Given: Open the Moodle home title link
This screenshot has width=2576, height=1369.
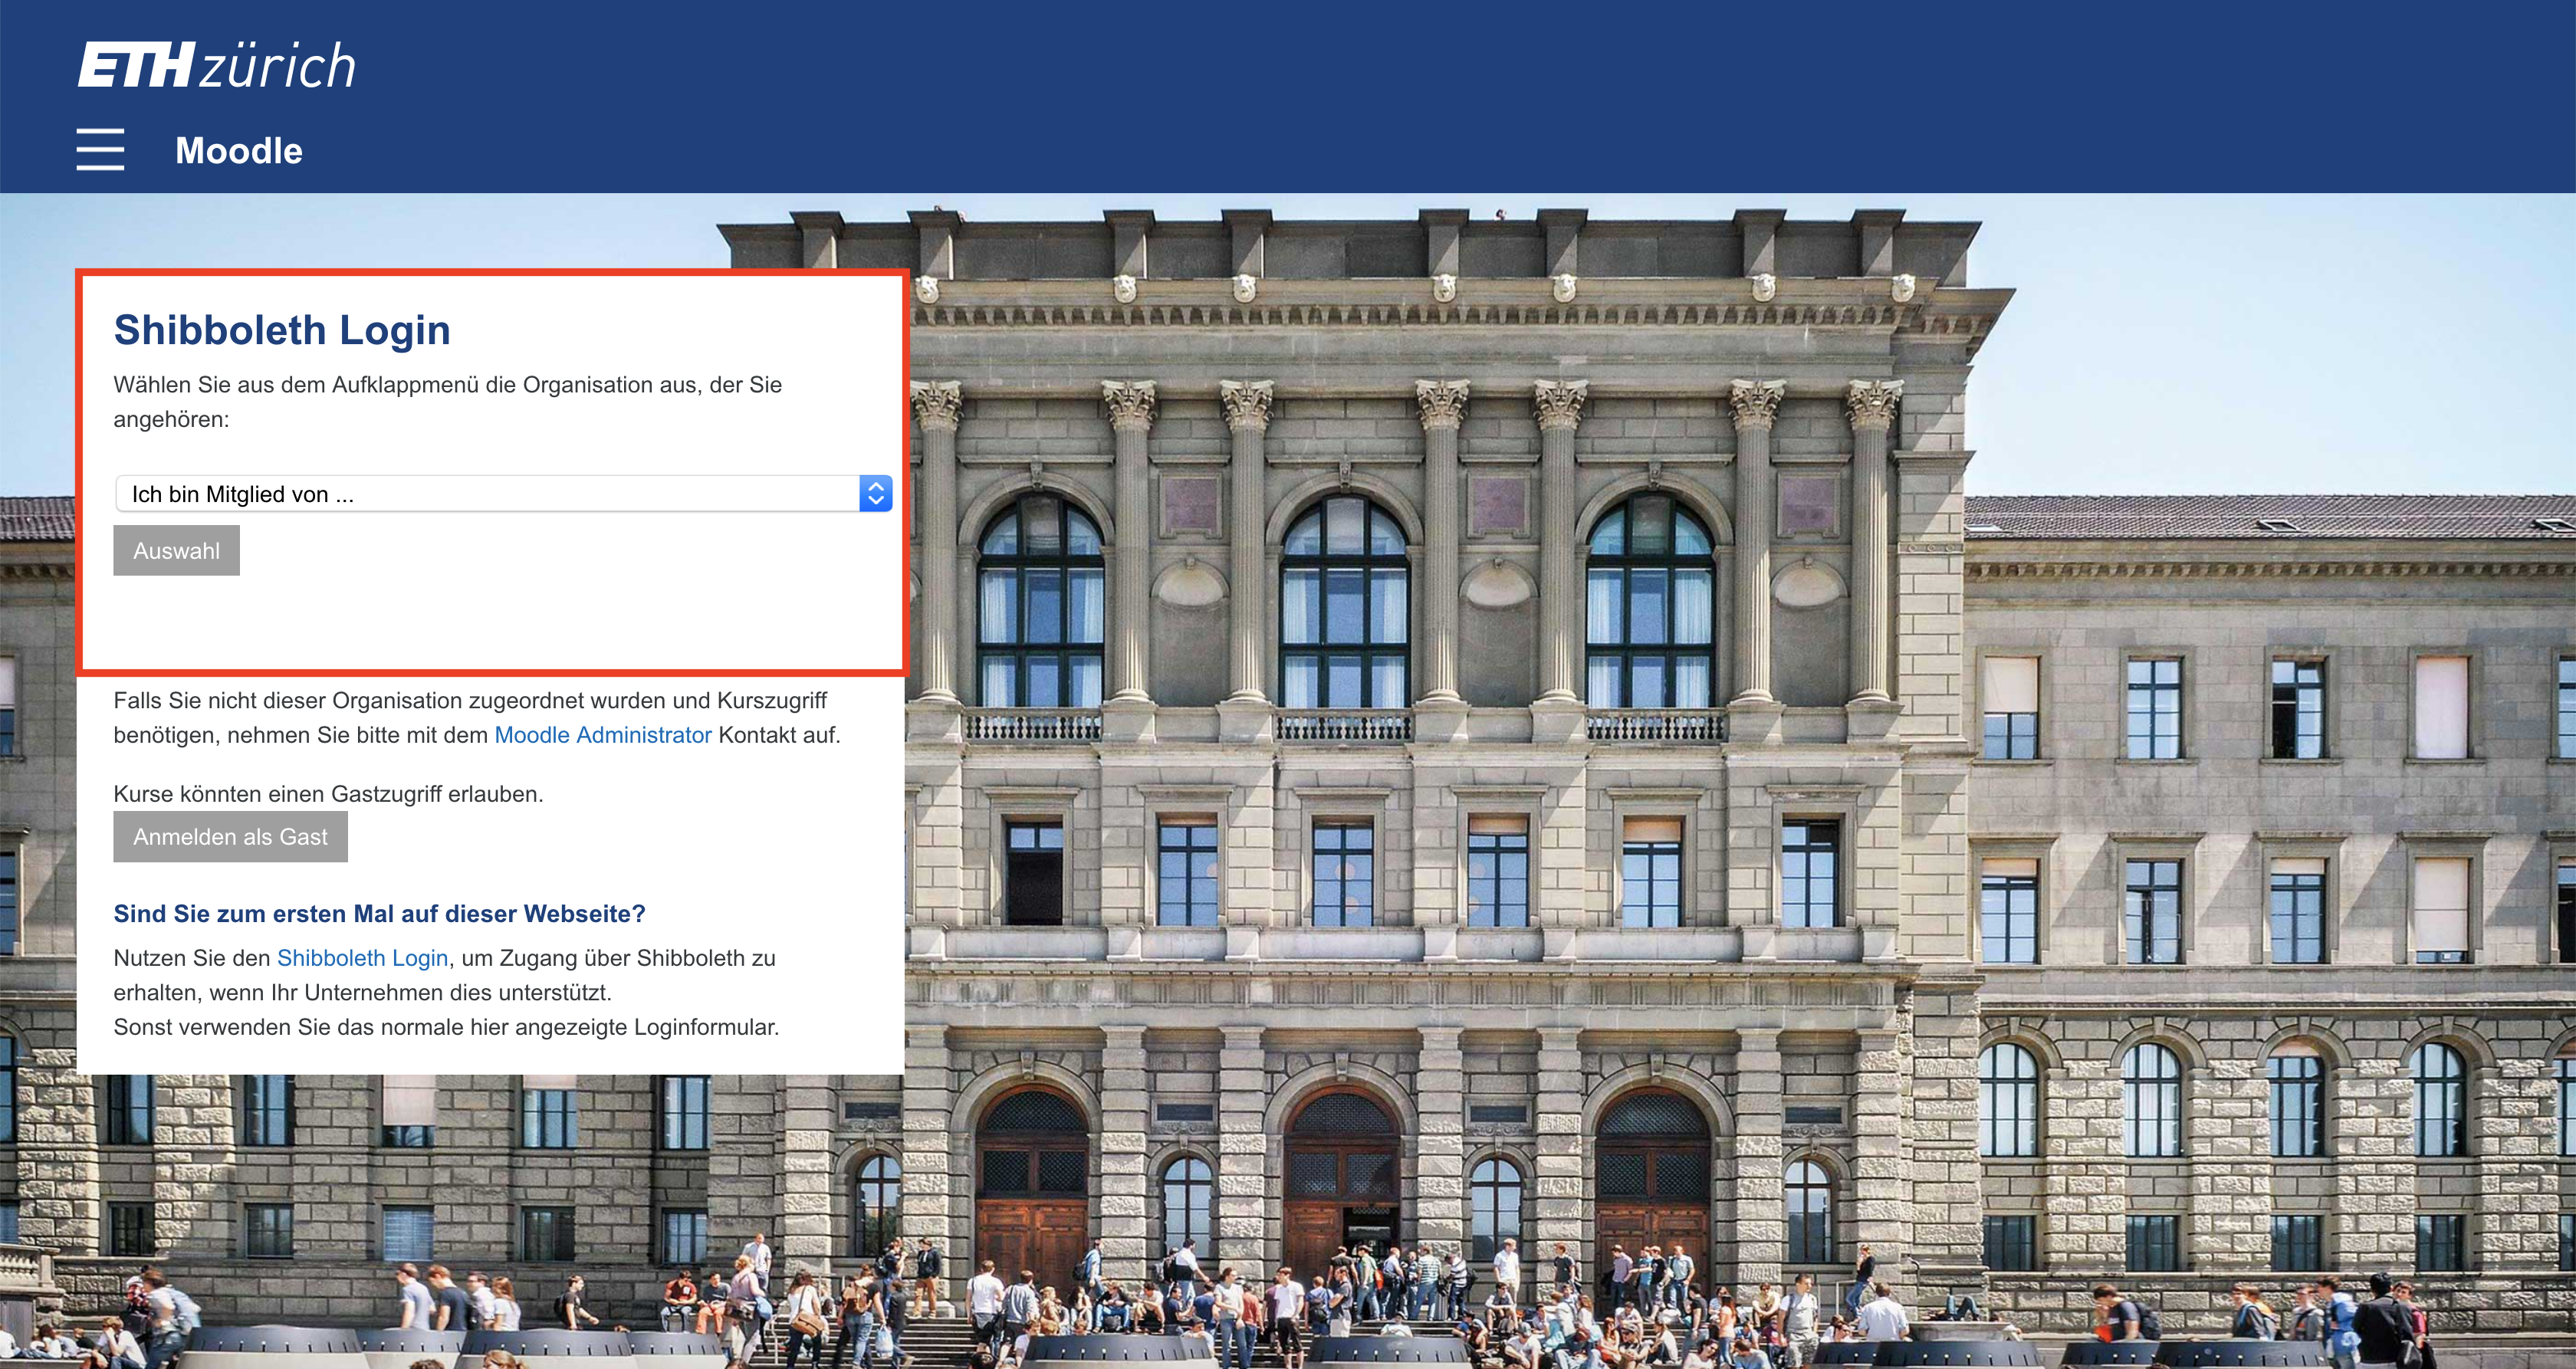Looking at the screenshot, I should tap(239, 151).
